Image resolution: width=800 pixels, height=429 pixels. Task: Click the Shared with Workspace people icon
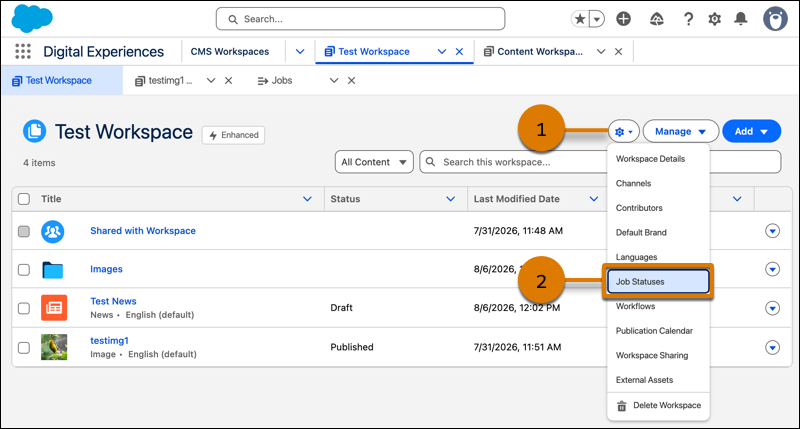click(x=53, y=231)
